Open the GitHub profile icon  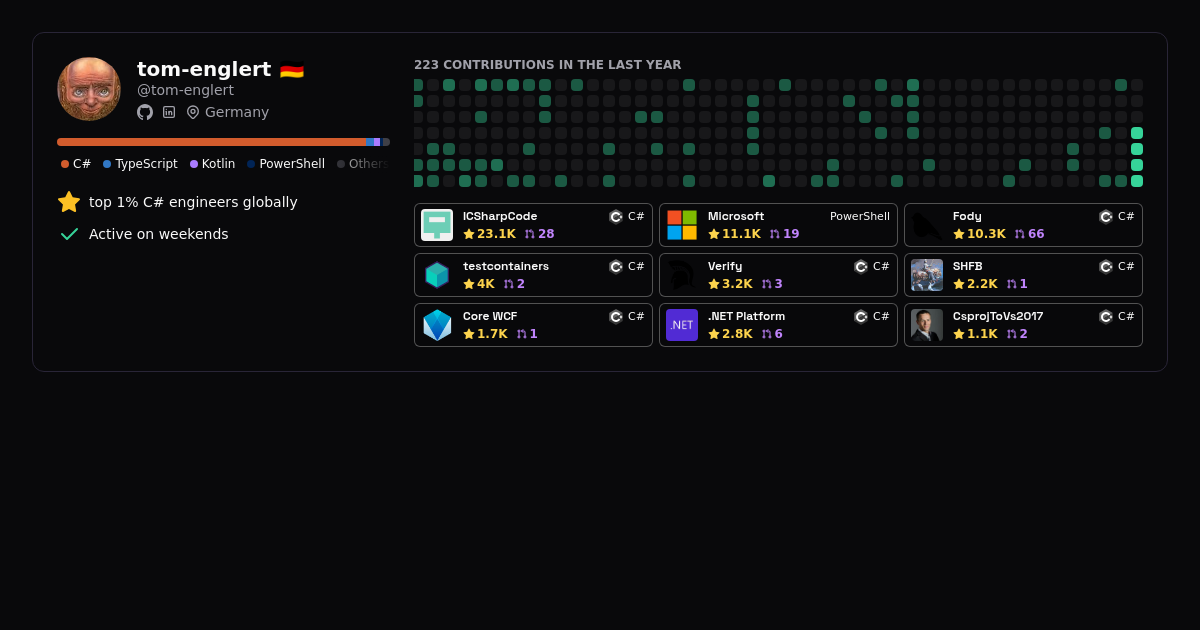coord(145,112)
